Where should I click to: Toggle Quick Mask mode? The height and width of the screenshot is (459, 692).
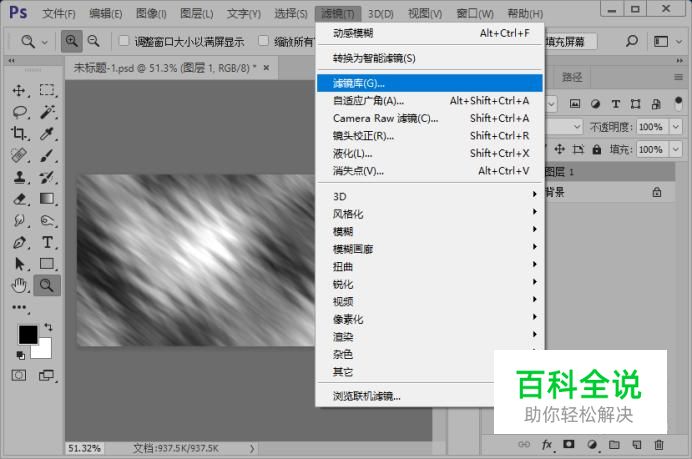(x=19, y=375)
